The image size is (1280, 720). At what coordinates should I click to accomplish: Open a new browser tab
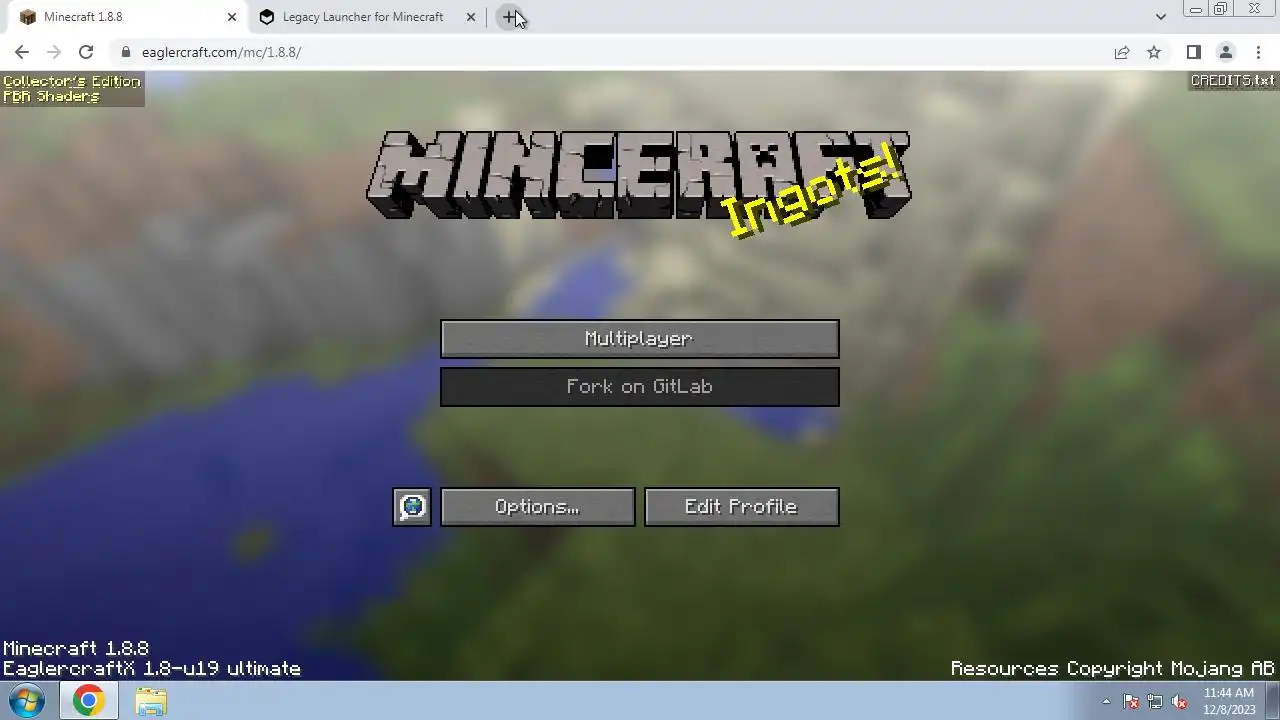tap(510, 17)
